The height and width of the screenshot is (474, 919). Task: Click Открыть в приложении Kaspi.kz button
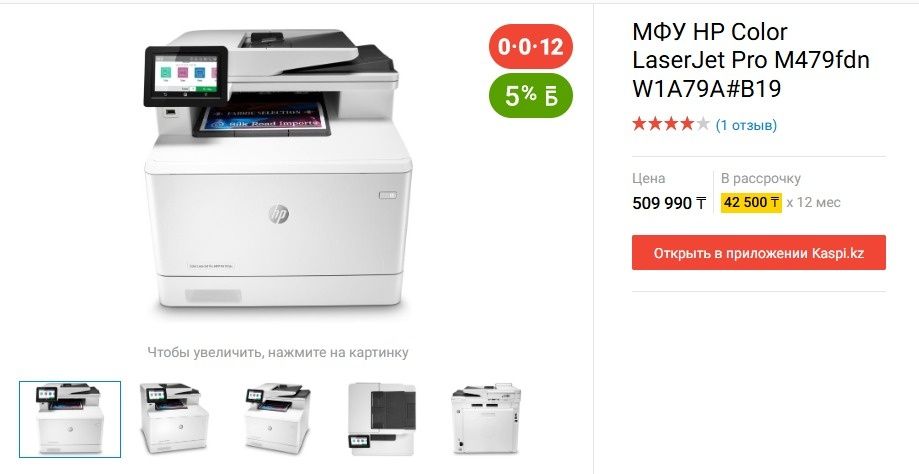[x=758, y=253]
